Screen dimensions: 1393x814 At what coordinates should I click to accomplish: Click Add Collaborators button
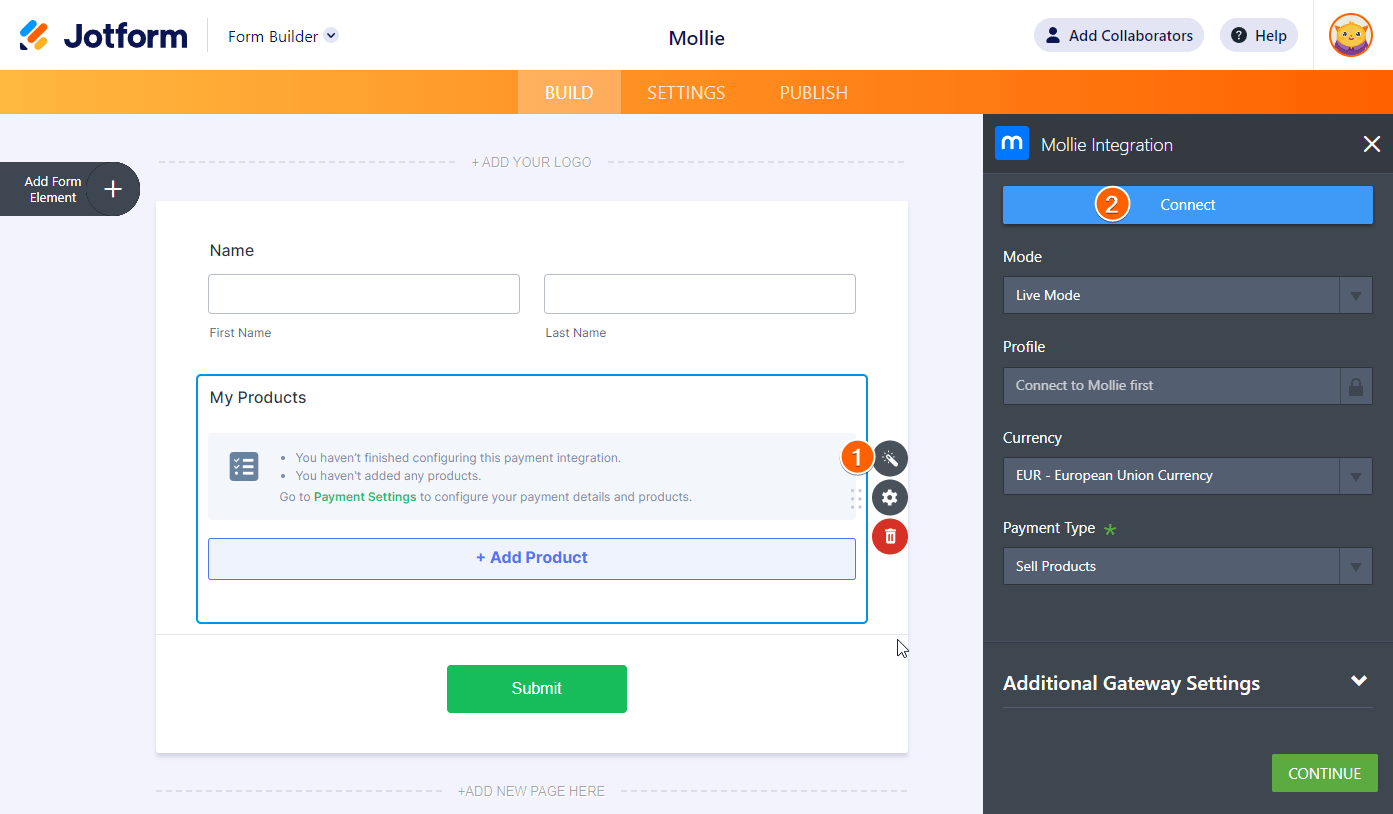1118,35
